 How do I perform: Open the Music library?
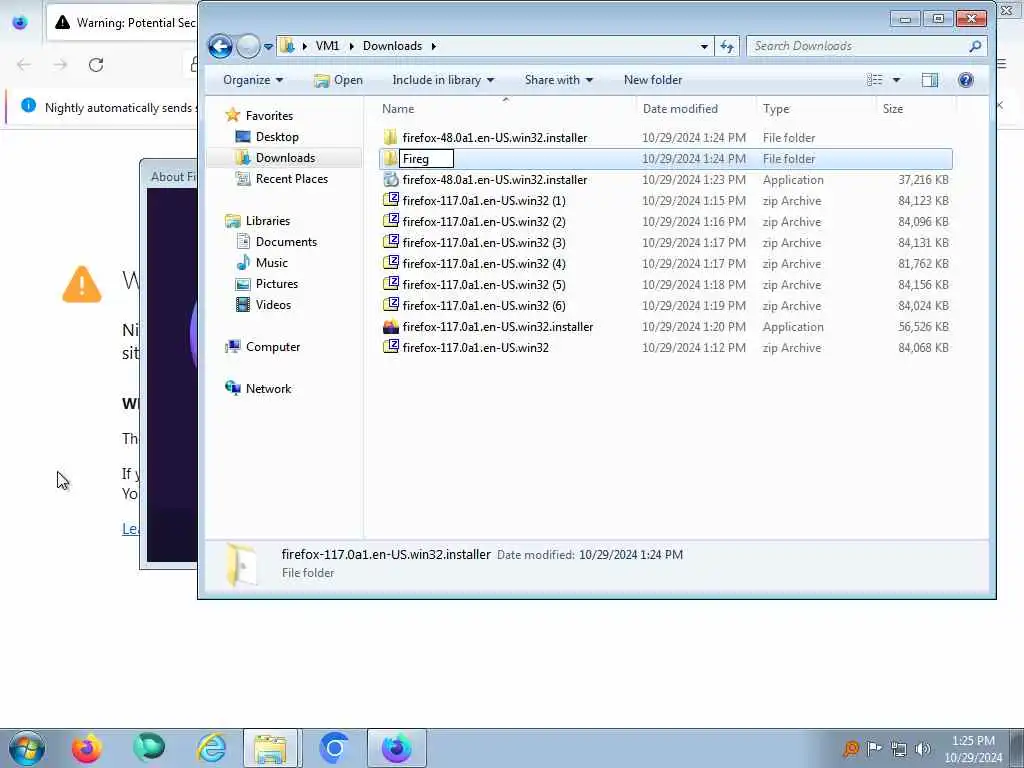click(x=271, y=263)
